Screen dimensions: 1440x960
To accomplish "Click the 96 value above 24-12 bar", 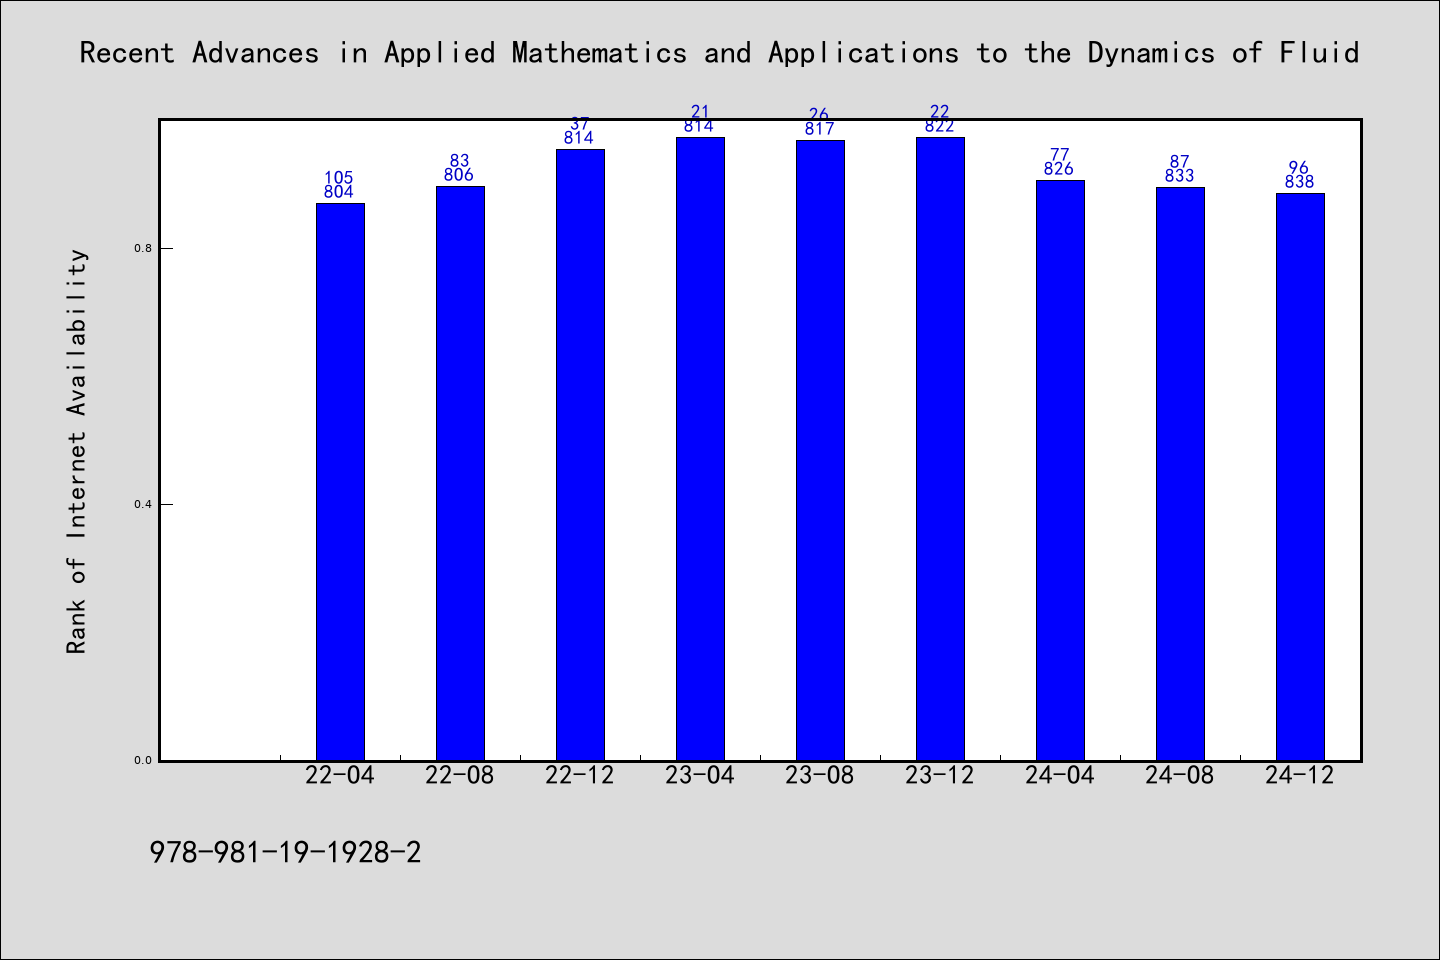I will 1299,168.
